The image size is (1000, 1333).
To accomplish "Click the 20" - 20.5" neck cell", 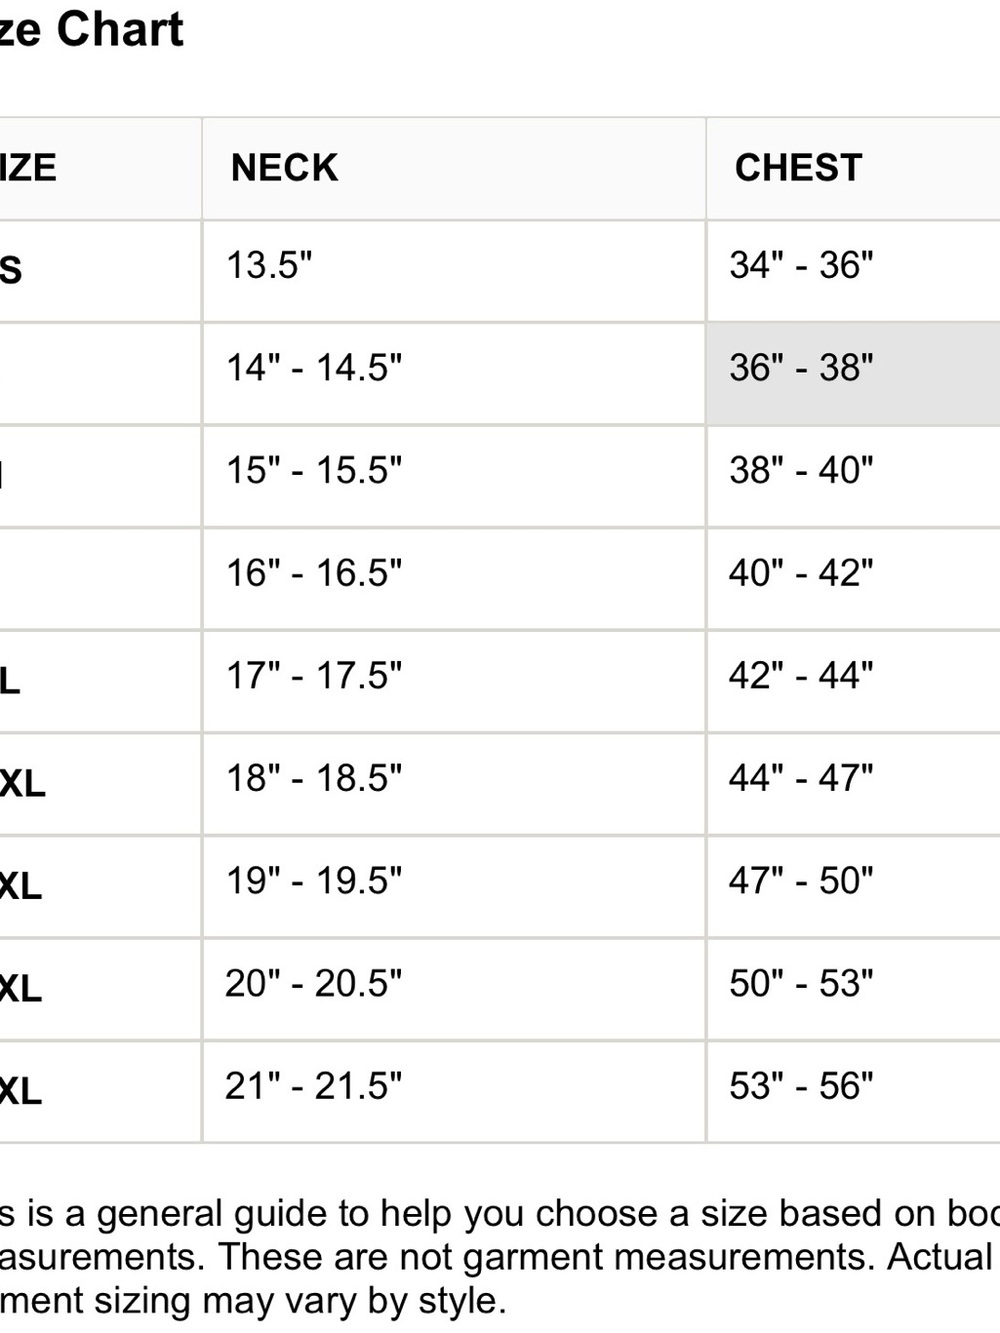I will 454,989.
